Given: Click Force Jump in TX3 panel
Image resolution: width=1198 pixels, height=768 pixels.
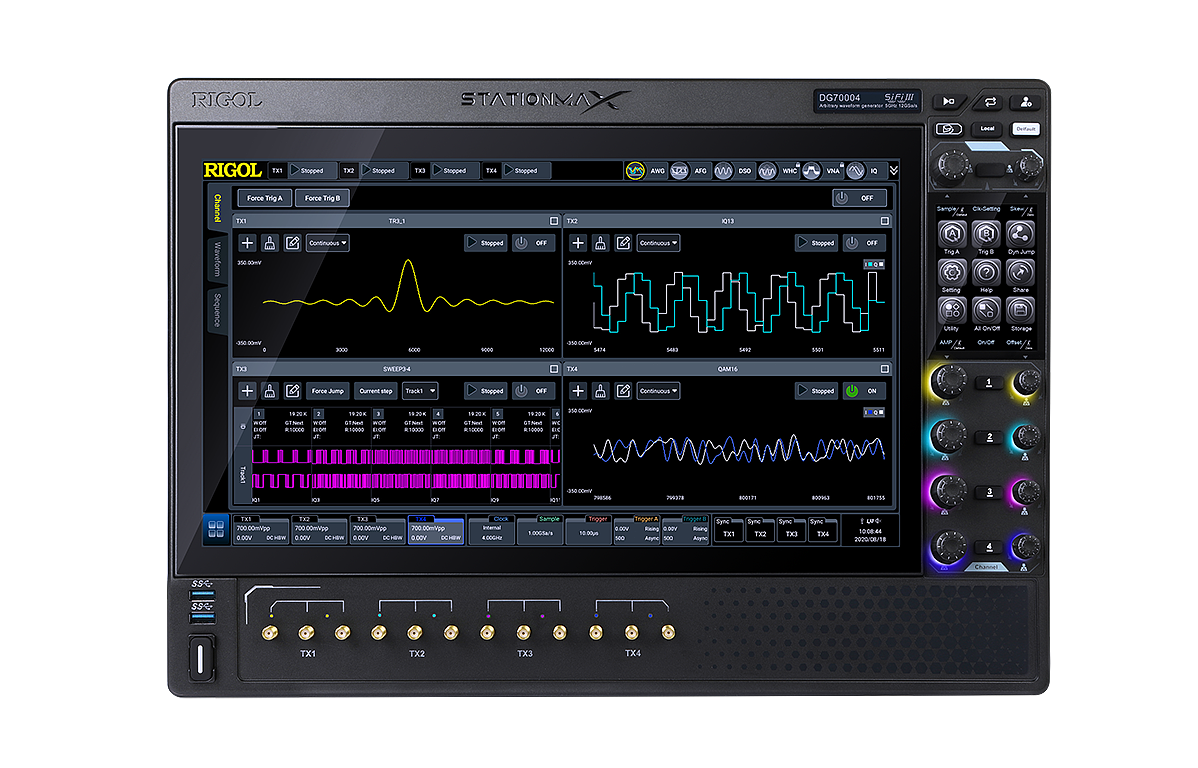Looking at the screenshot, I should coord(328,390).
